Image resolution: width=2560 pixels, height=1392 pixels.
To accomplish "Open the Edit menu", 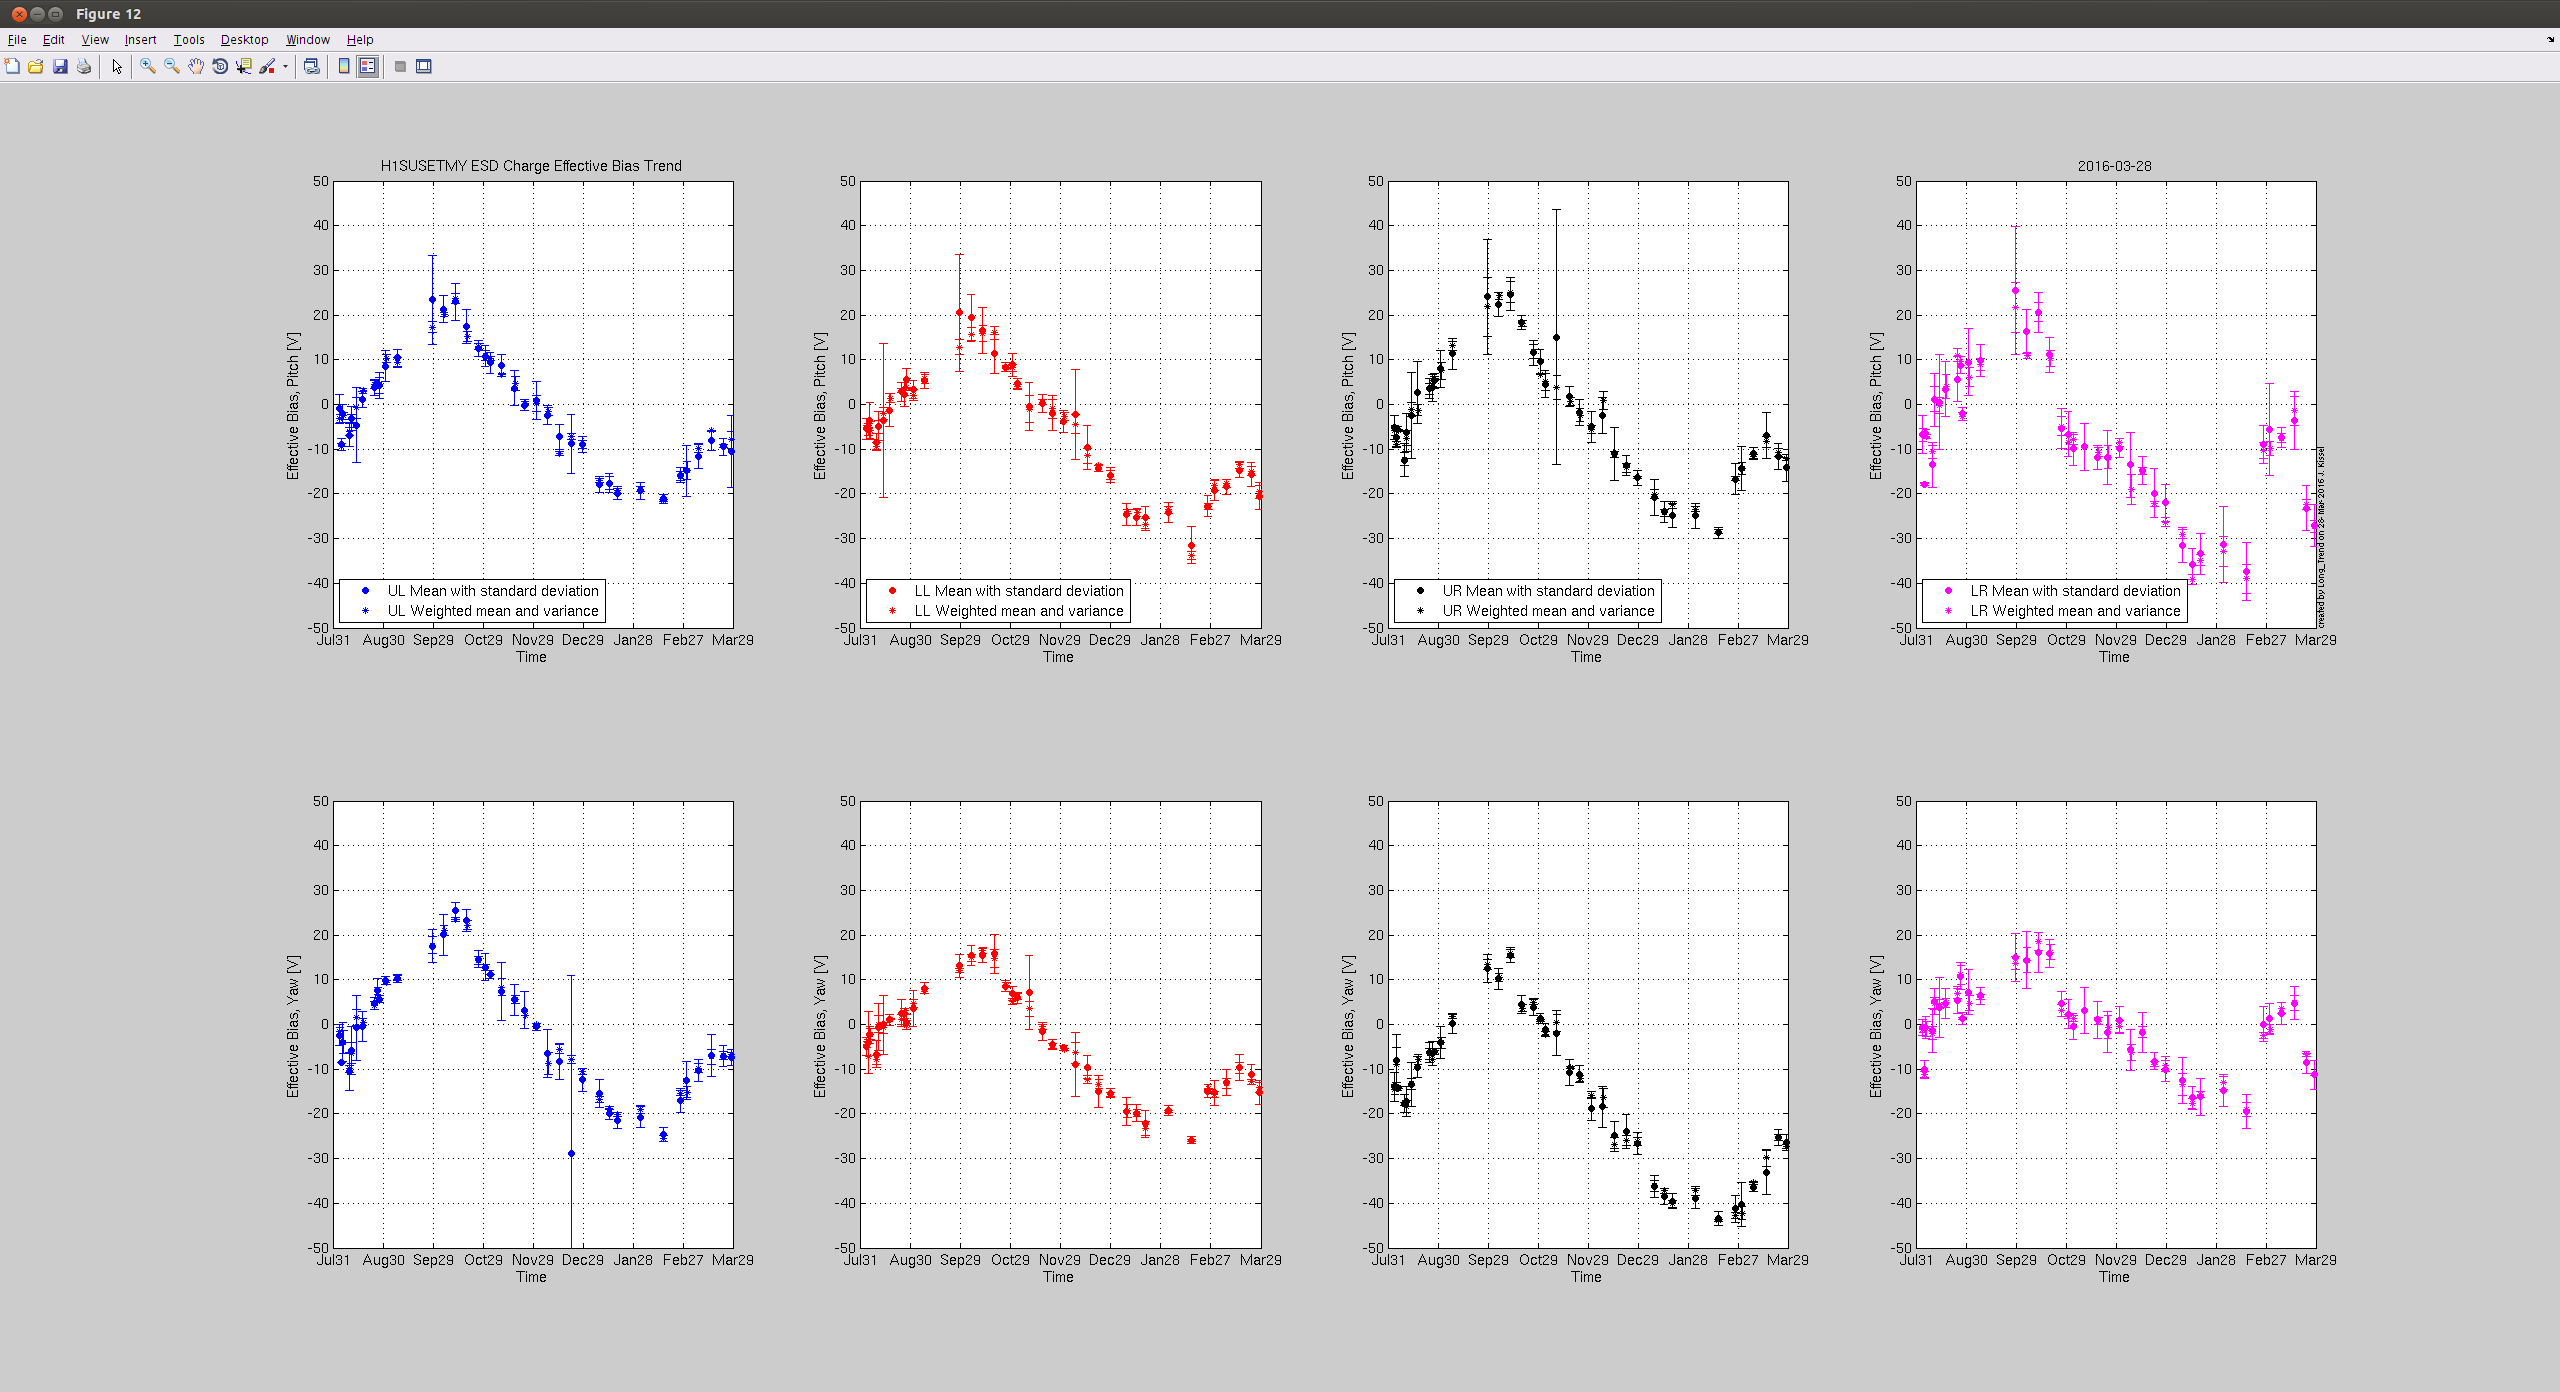I will [53, 40].
